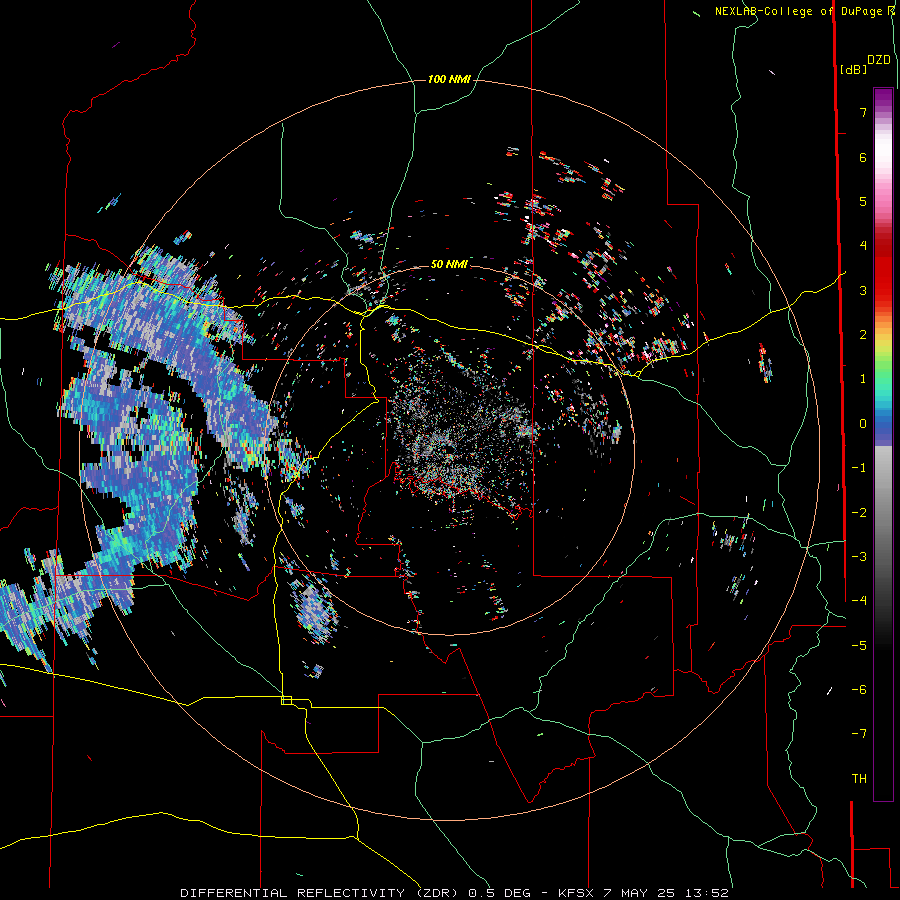Image resolution: width=900 pixels, height=900 pixels.
Task: Click the 0 value on the color scale
Action: [x=863, y=424]
